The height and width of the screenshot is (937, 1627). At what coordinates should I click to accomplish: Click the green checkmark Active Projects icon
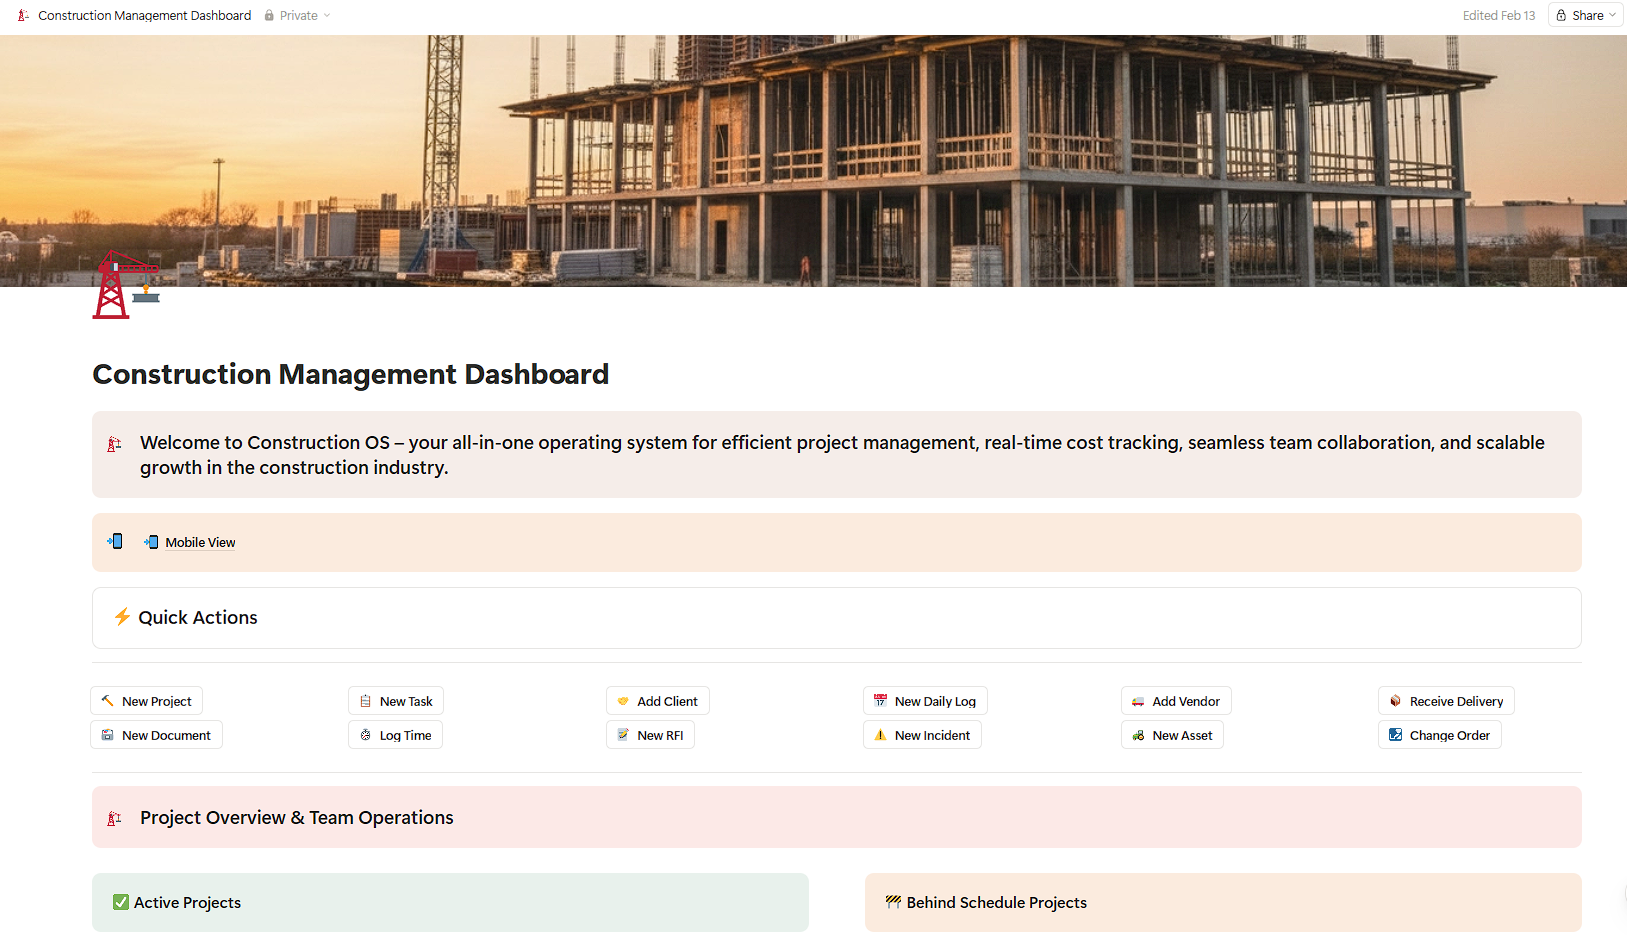[121, 902]
